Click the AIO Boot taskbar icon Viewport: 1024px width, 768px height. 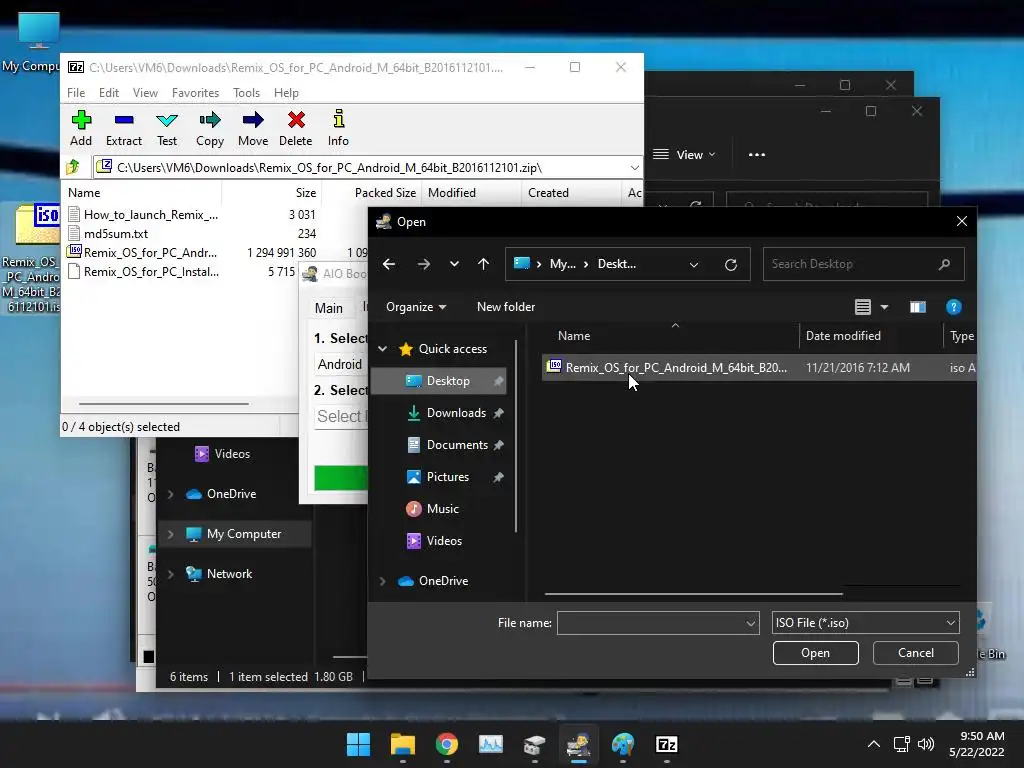tap(579, 744)
